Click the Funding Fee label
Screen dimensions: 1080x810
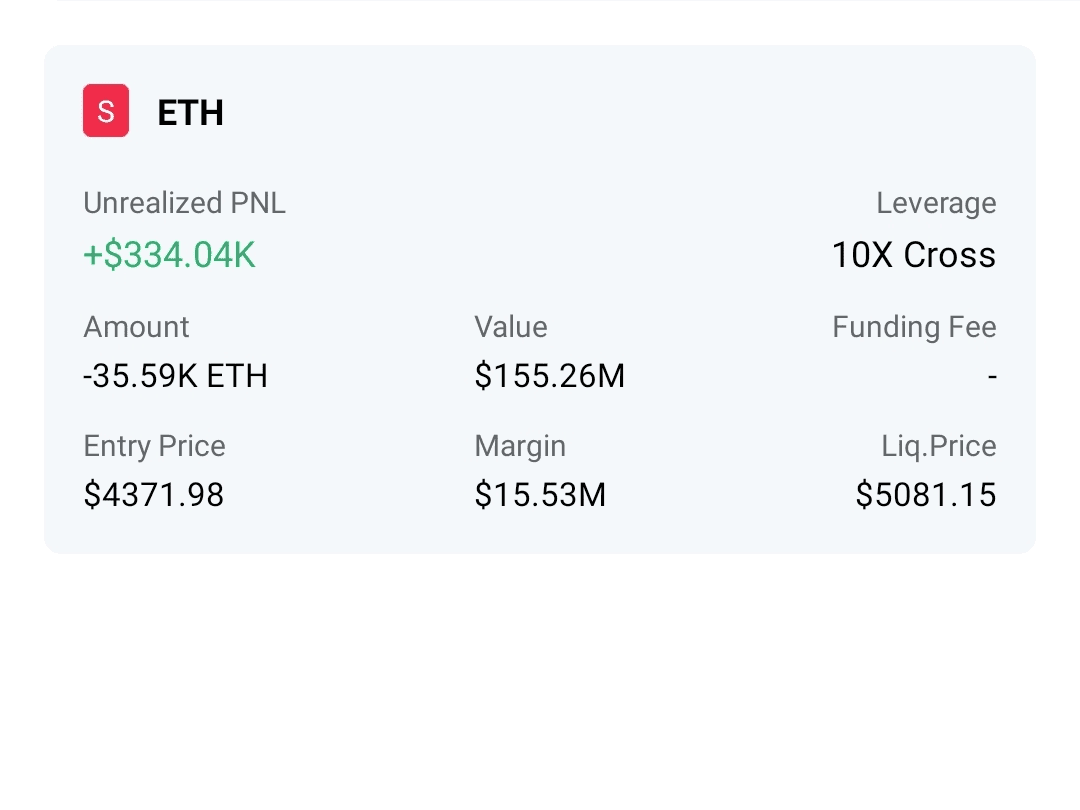914,327
